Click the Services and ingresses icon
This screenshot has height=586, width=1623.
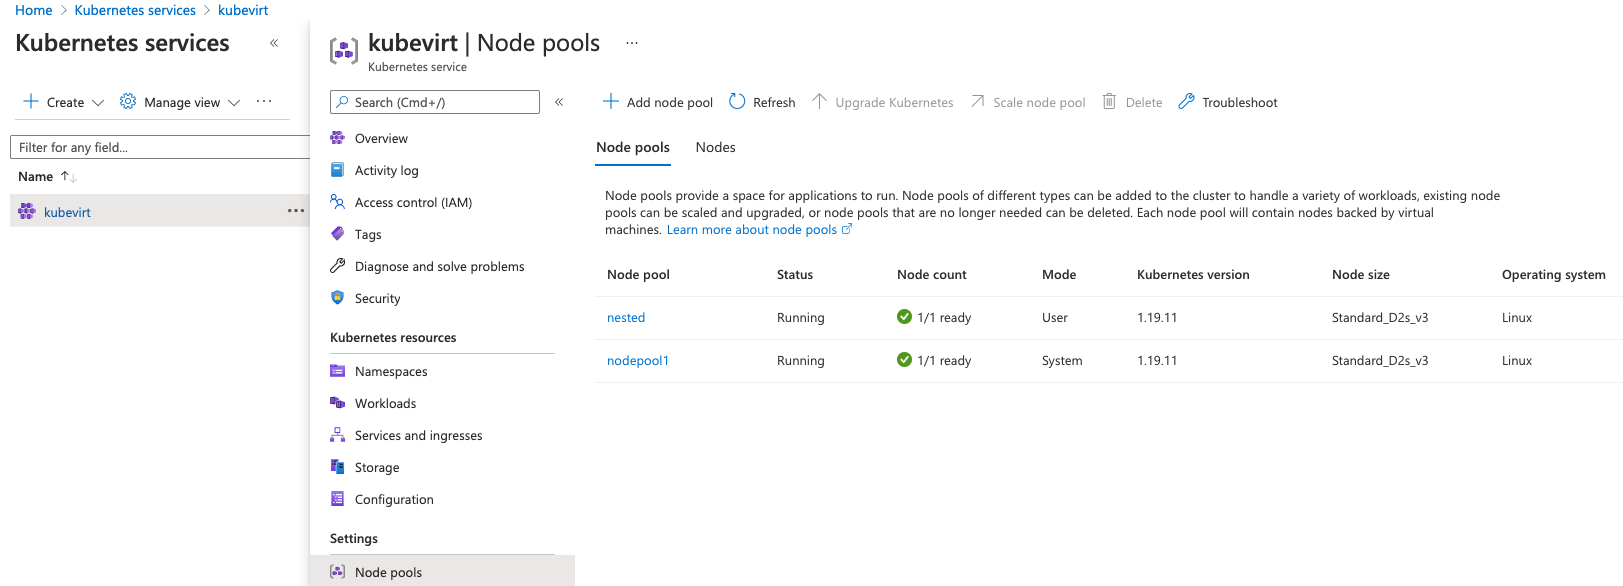tap(338, 435)
